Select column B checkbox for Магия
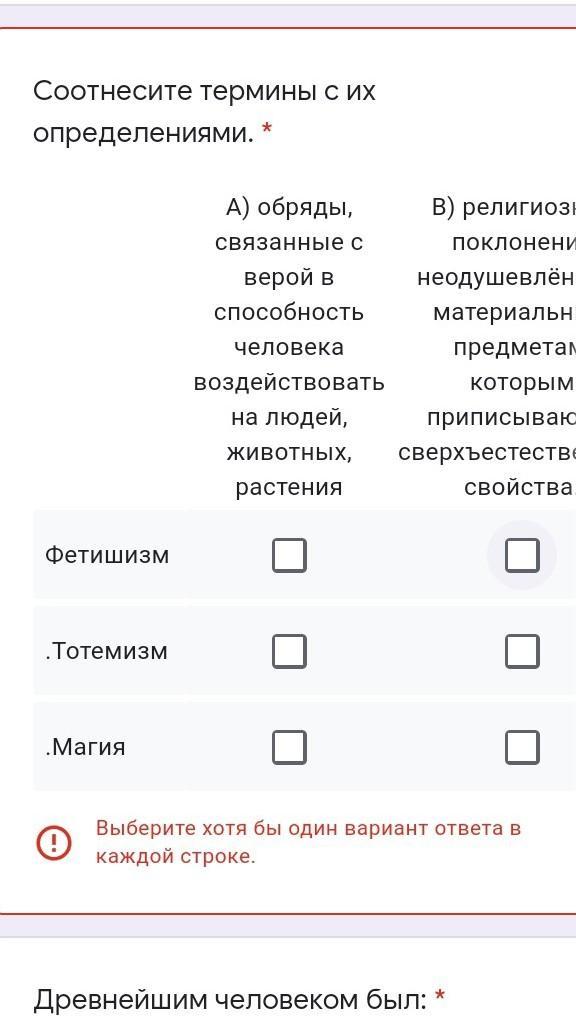The width and height of the screenshot is (576, 1026). [x=522, y=747]
